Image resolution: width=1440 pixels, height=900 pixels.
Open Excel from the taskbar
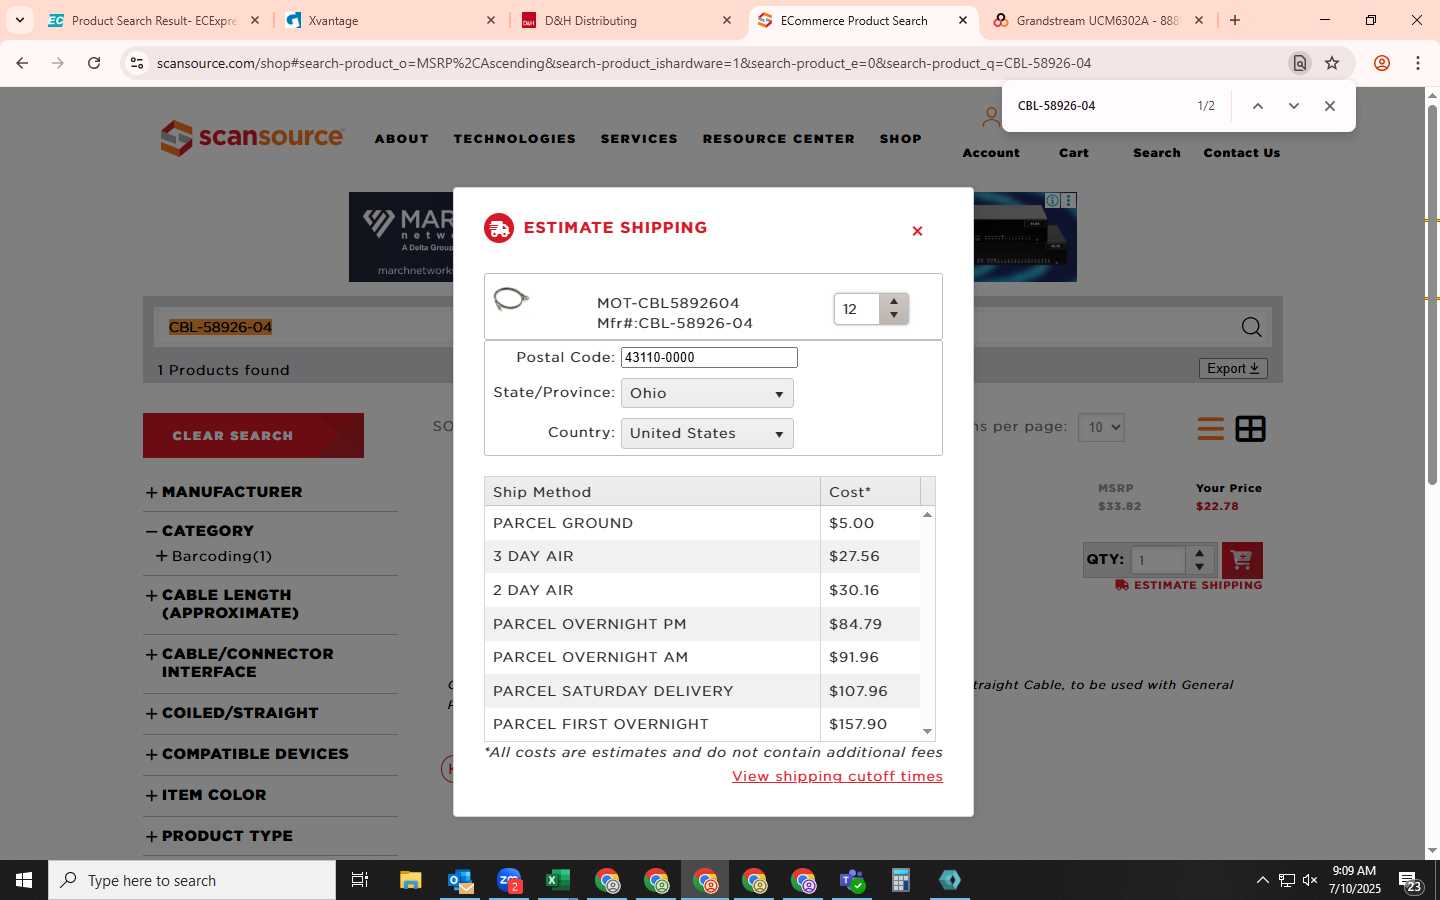pyautogui.click(x=557, y=880)
